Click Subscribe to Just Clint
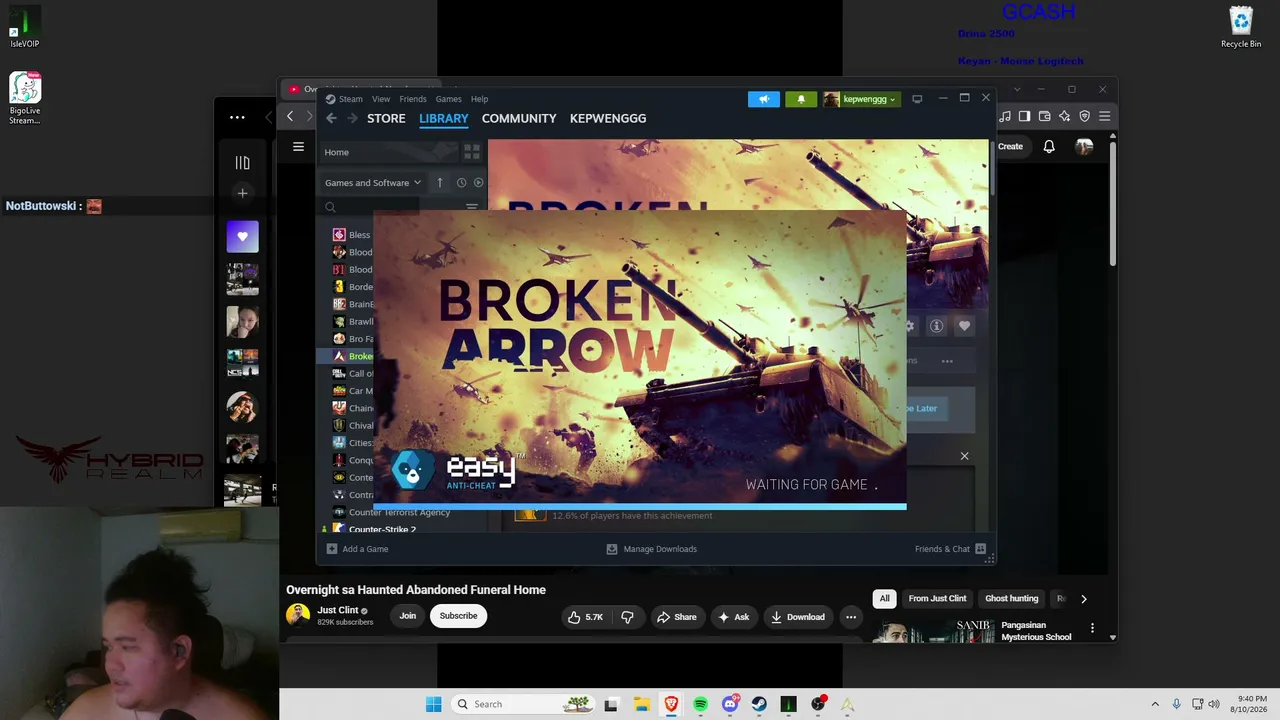 (458, 616)
